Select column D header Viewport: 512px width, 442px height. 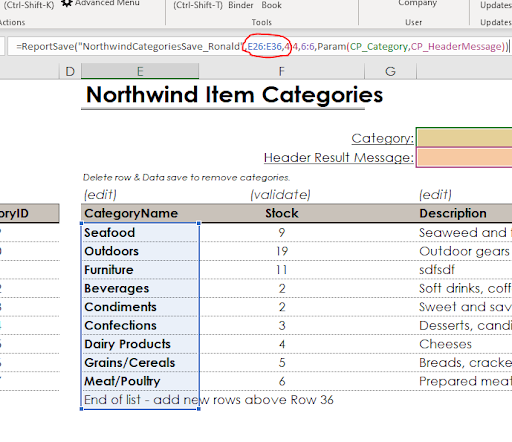[70, 71]
